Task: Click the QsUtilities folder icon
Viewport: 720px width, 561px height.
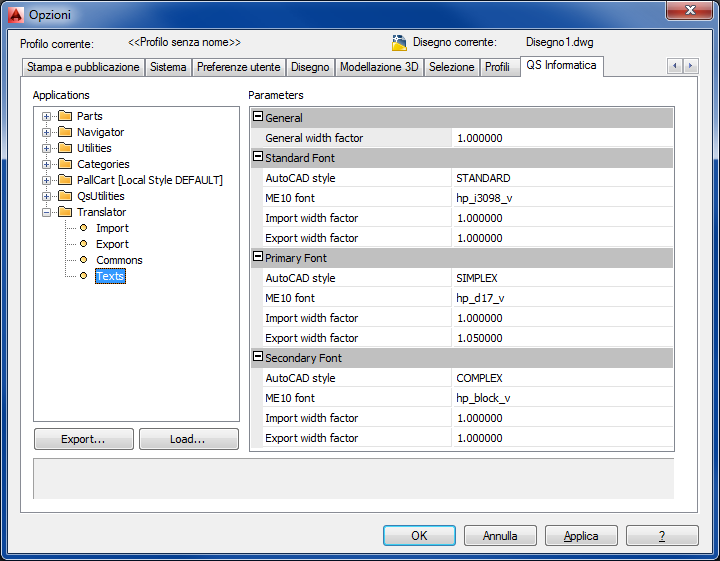Action: click(x=65, y=196)
